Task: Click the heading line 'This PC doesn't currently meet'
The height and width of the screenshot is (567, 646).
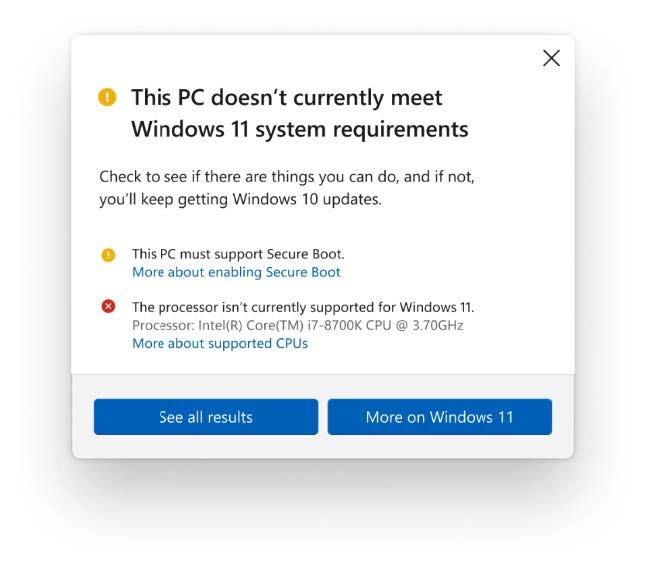Action: pos(286,98)
